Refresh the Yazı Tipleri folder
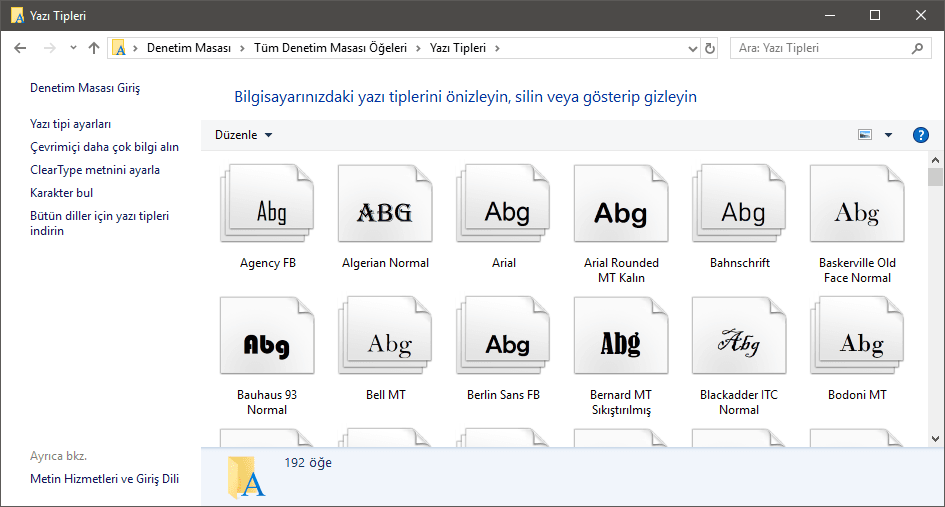 [710, 48]
